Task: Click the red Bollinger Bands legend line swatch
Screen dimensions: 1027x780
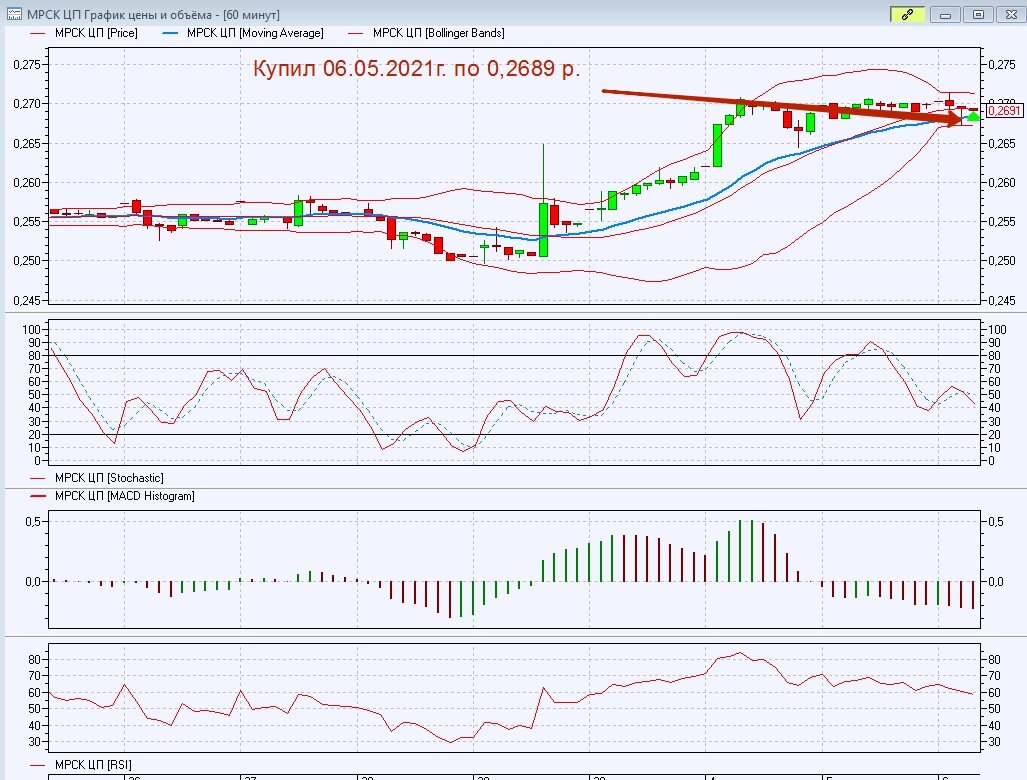Action: click(356, 33)
